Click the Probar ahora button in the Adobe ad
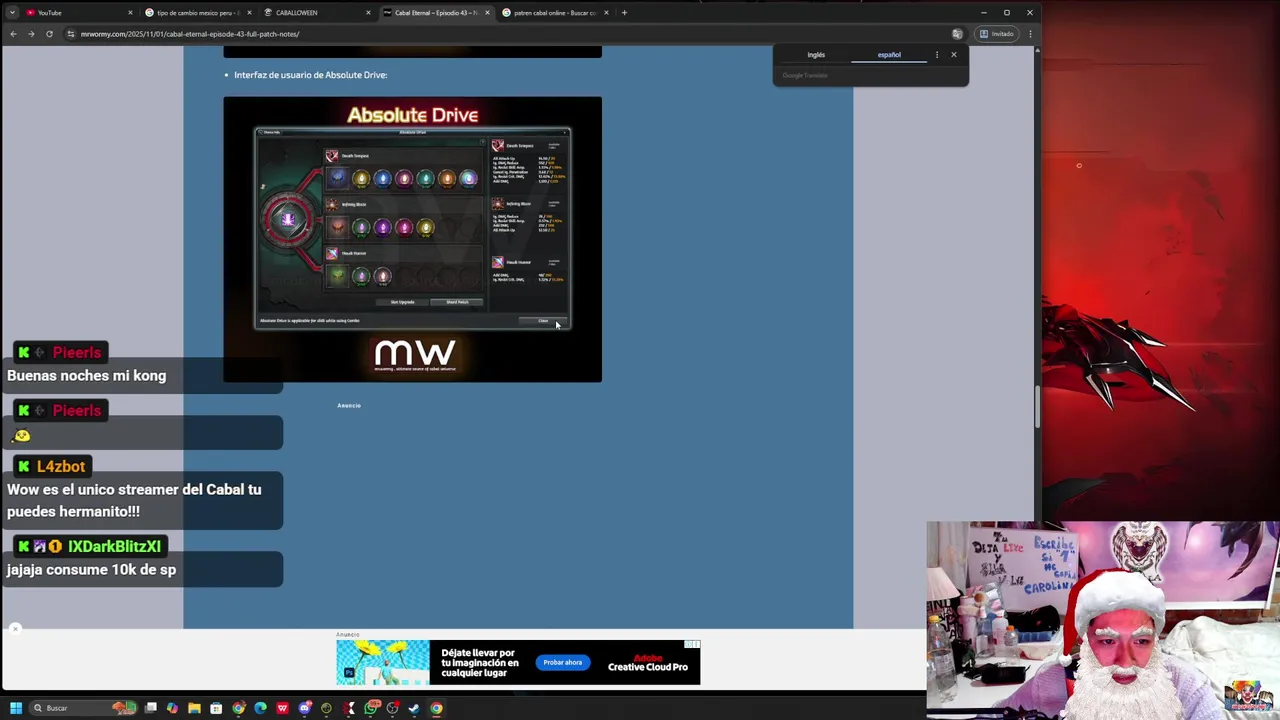 click(x=563, y=662)
